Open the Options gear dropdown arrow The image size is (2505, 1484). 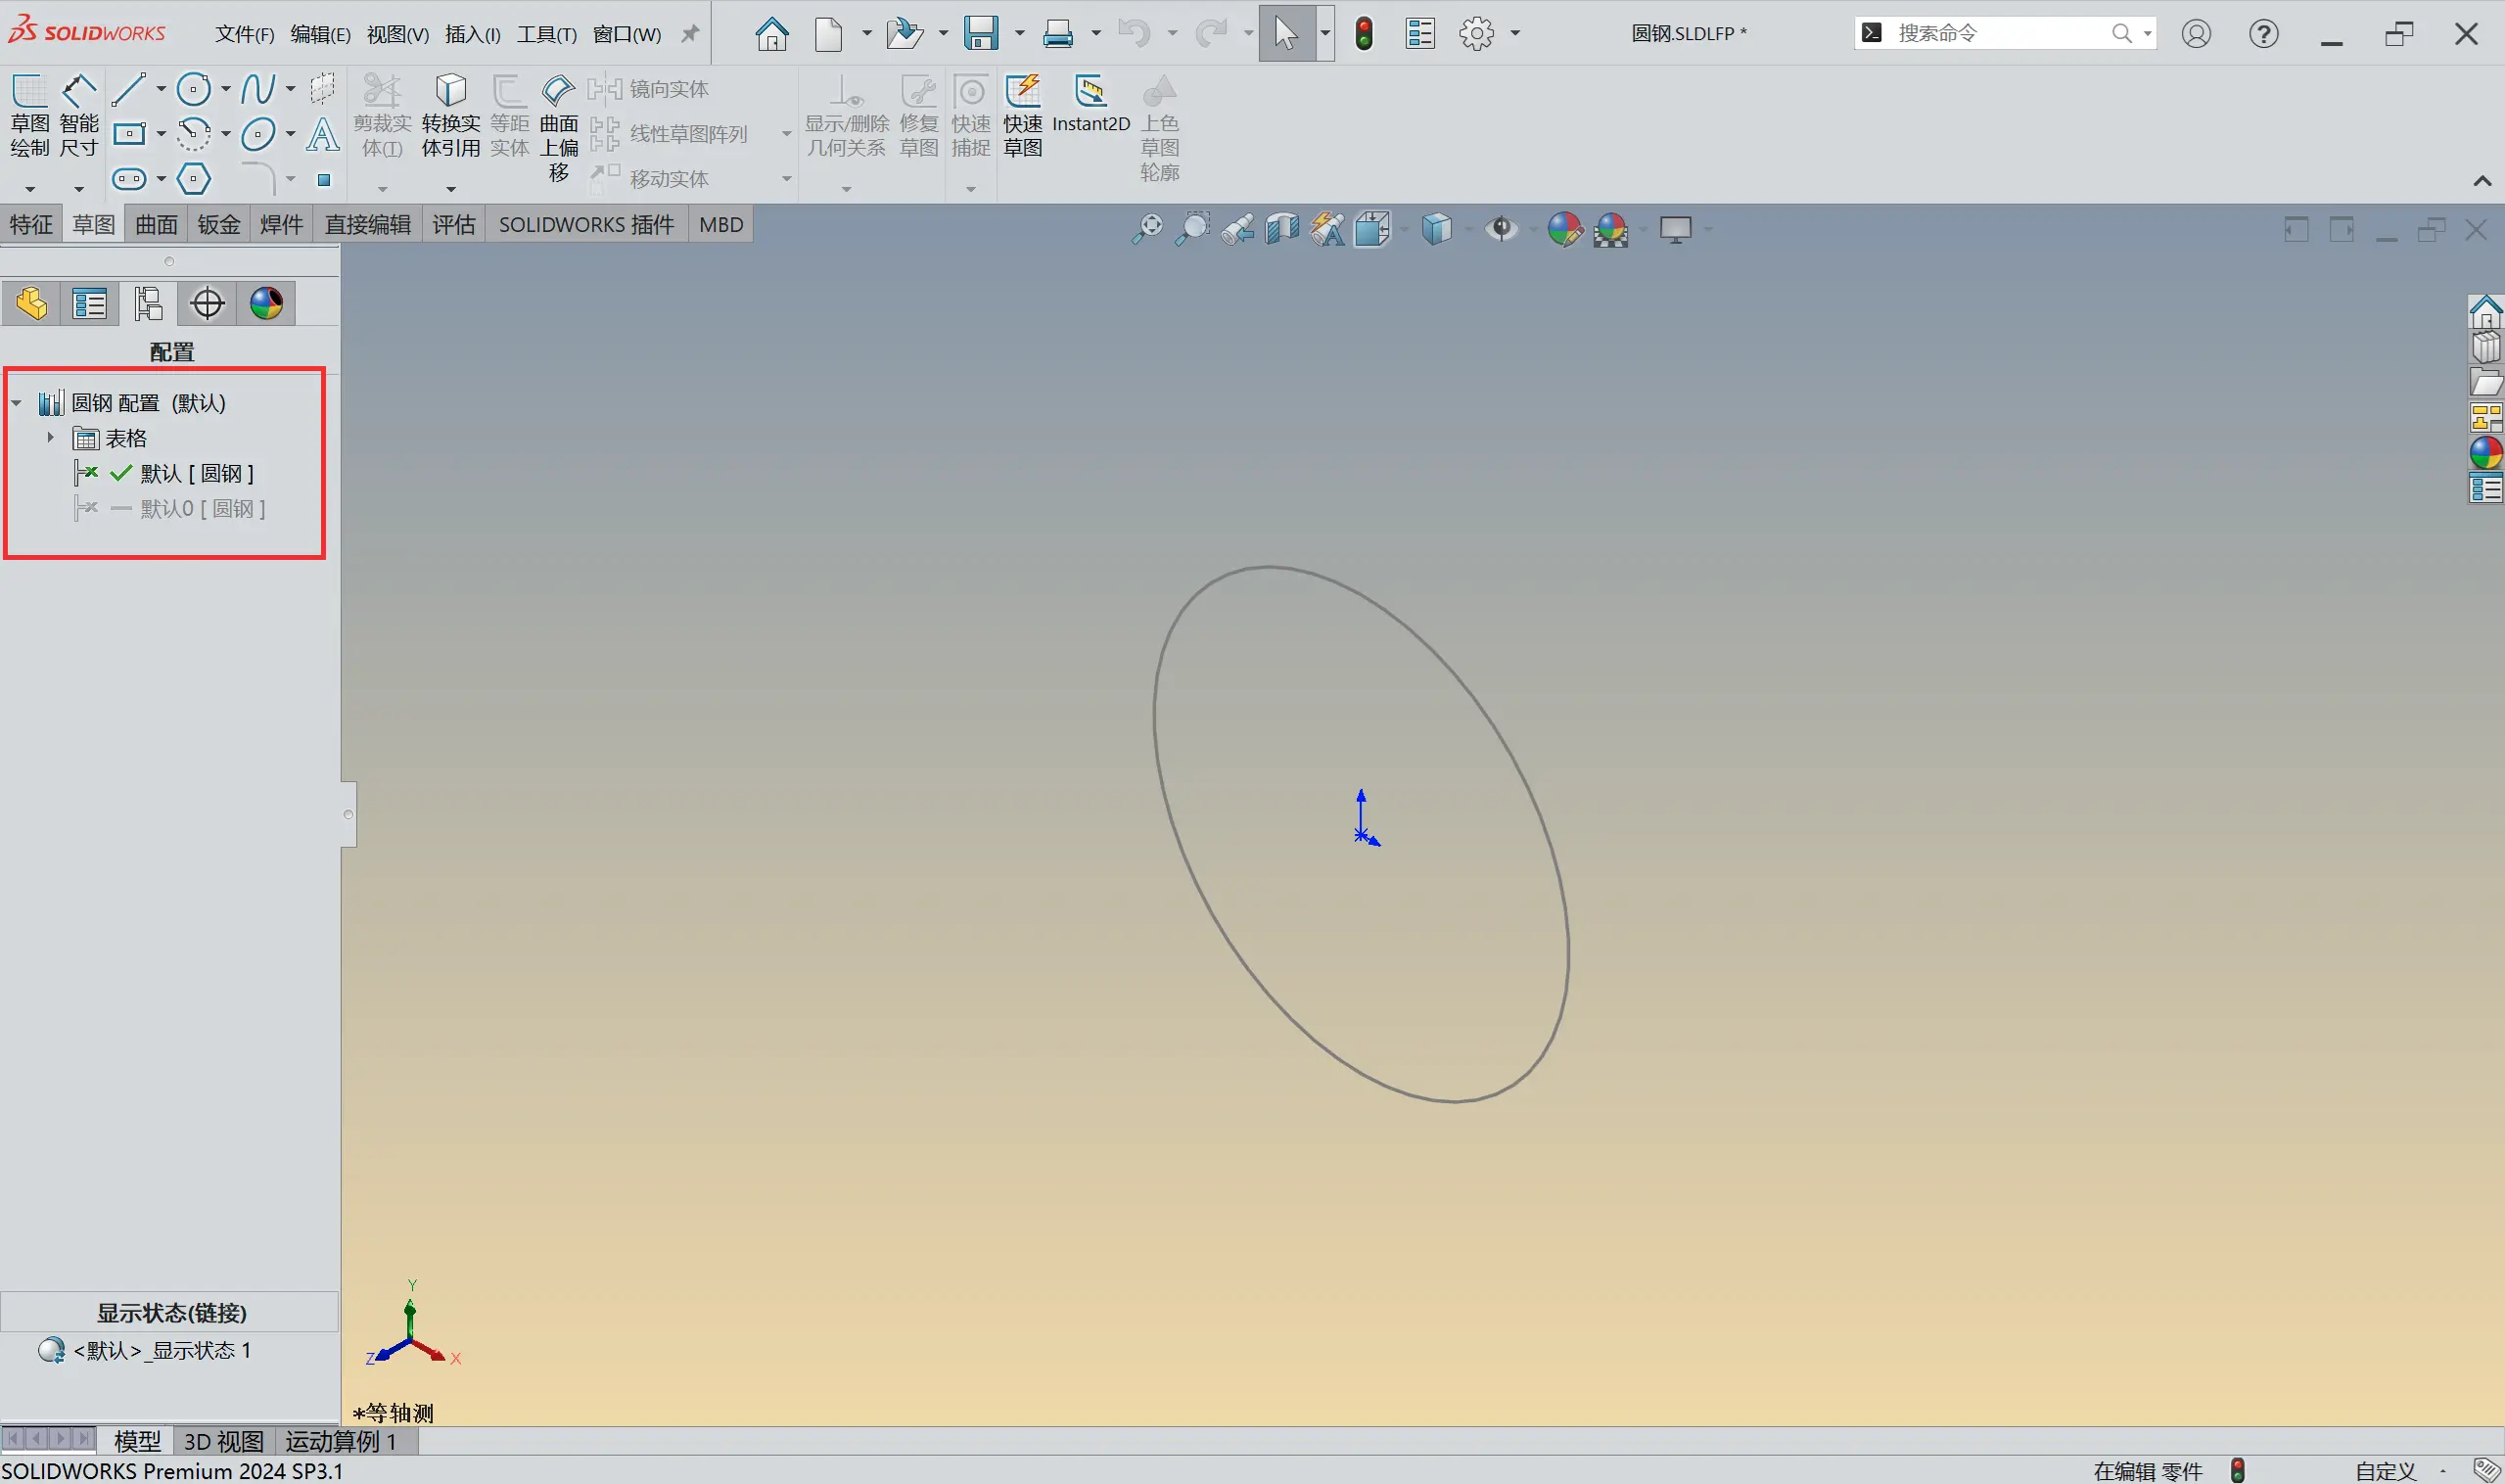click(1515, 33)
